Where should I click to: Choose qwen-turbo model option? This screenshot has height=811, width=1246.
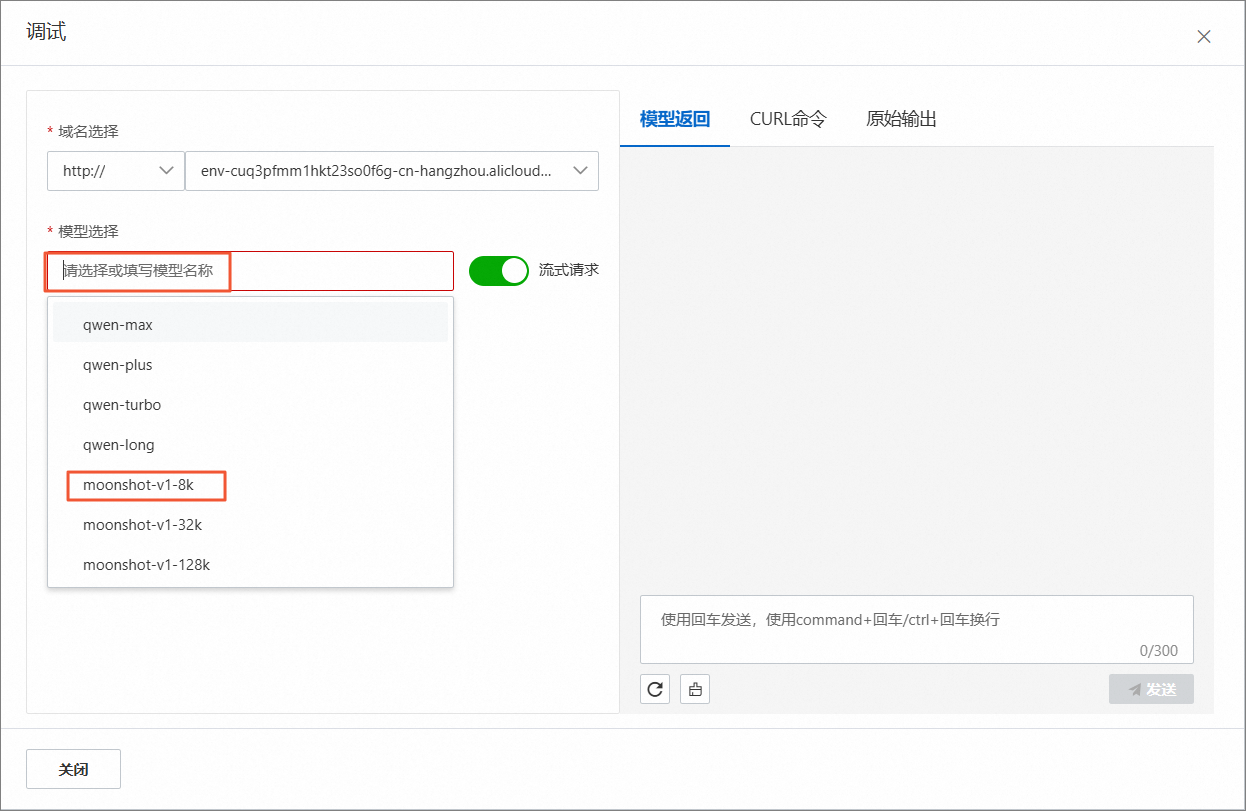(250, 405)
